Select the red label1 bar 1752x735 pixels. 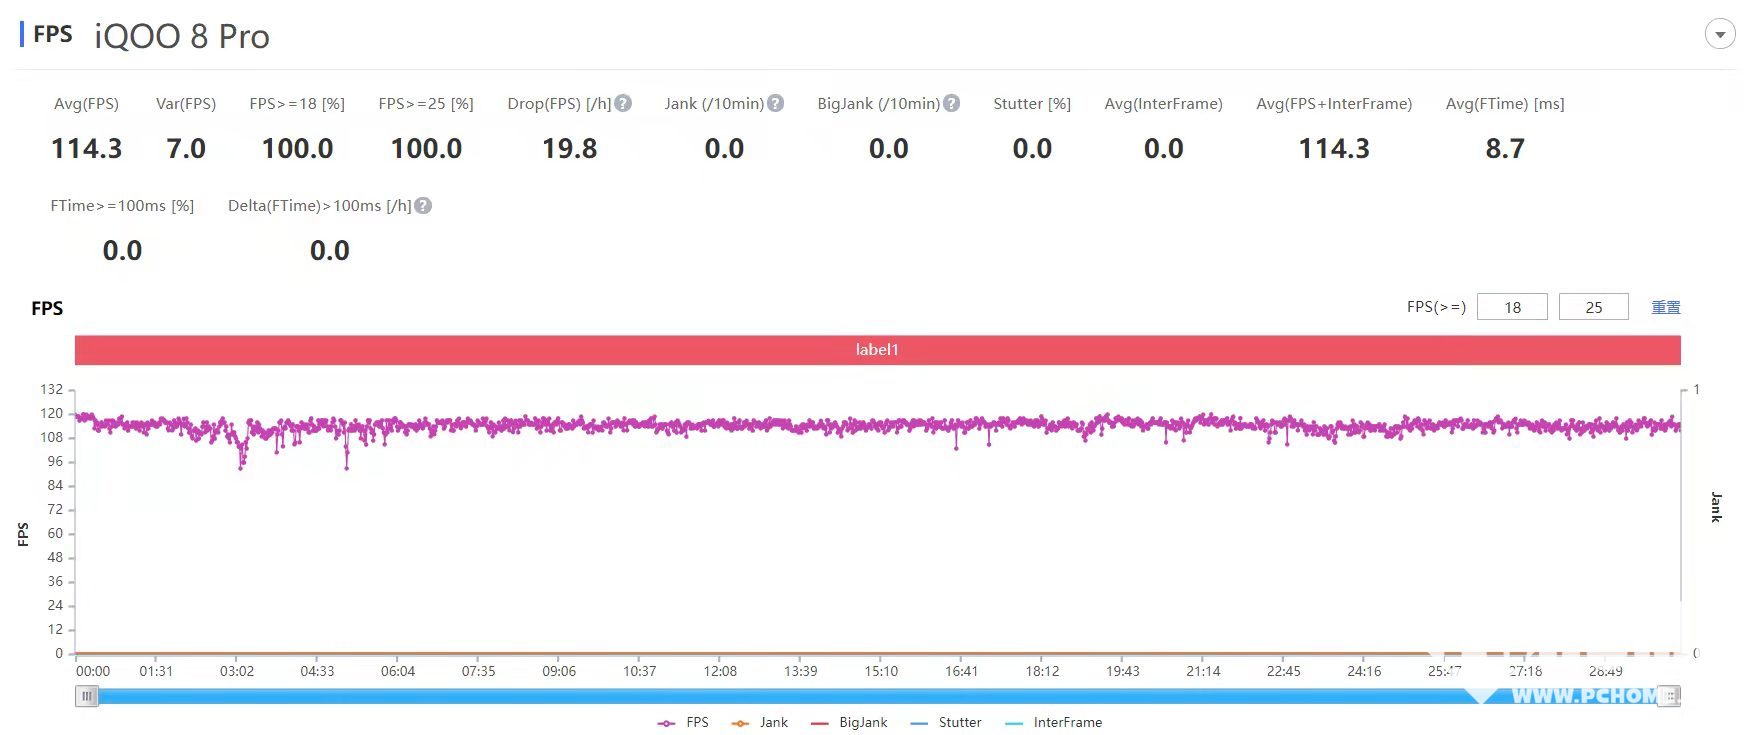[x=877, y=350]
